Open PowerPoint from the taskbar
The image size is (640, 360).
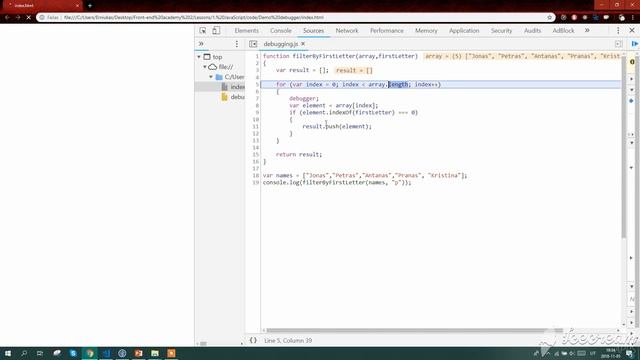139,353
